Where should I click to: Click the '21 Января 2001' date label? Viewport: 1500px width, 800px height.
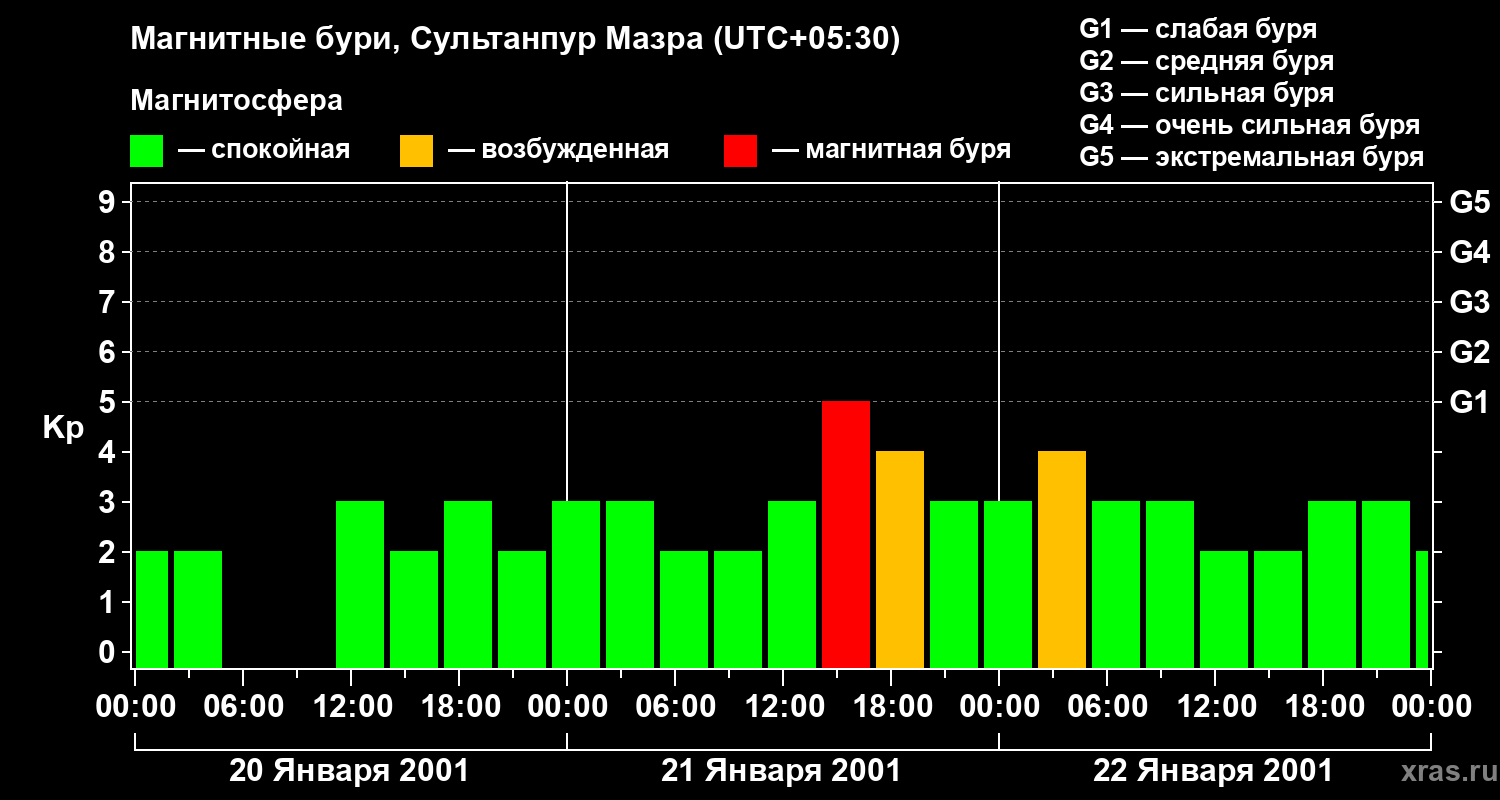click(781, 771)
